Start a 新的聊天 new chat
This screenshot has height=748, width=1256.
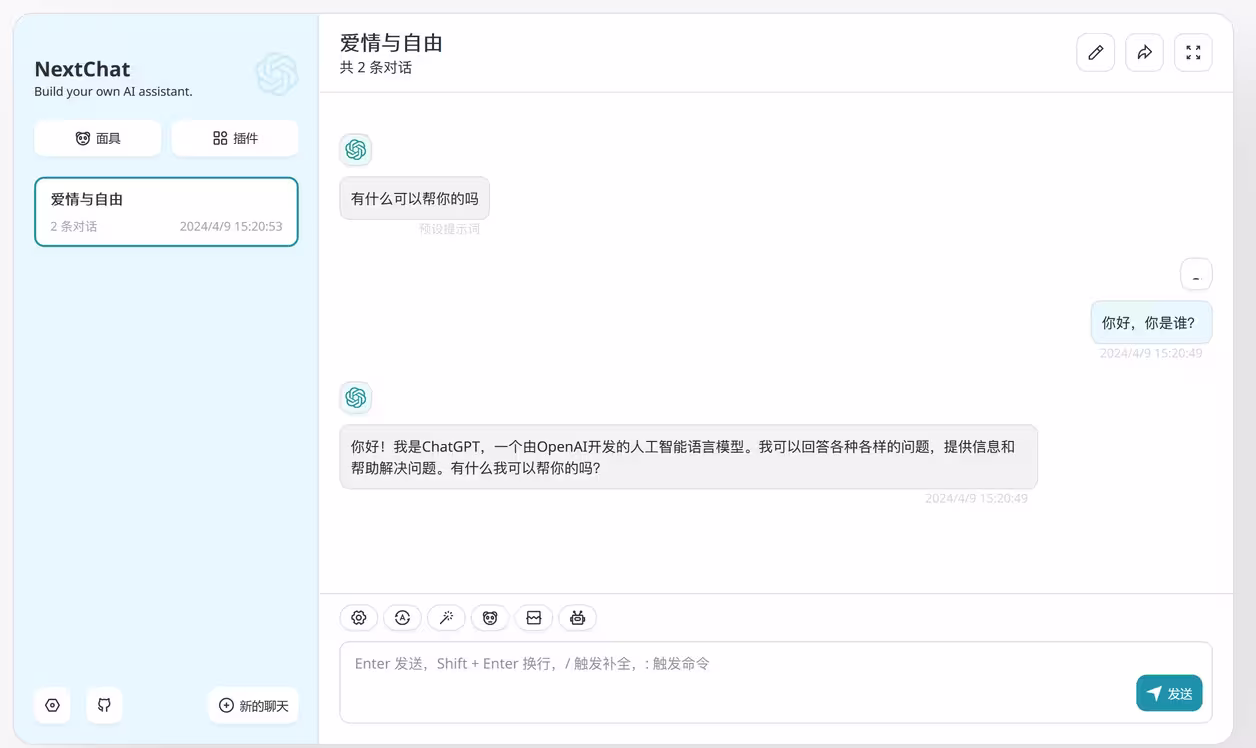(253, 705)
